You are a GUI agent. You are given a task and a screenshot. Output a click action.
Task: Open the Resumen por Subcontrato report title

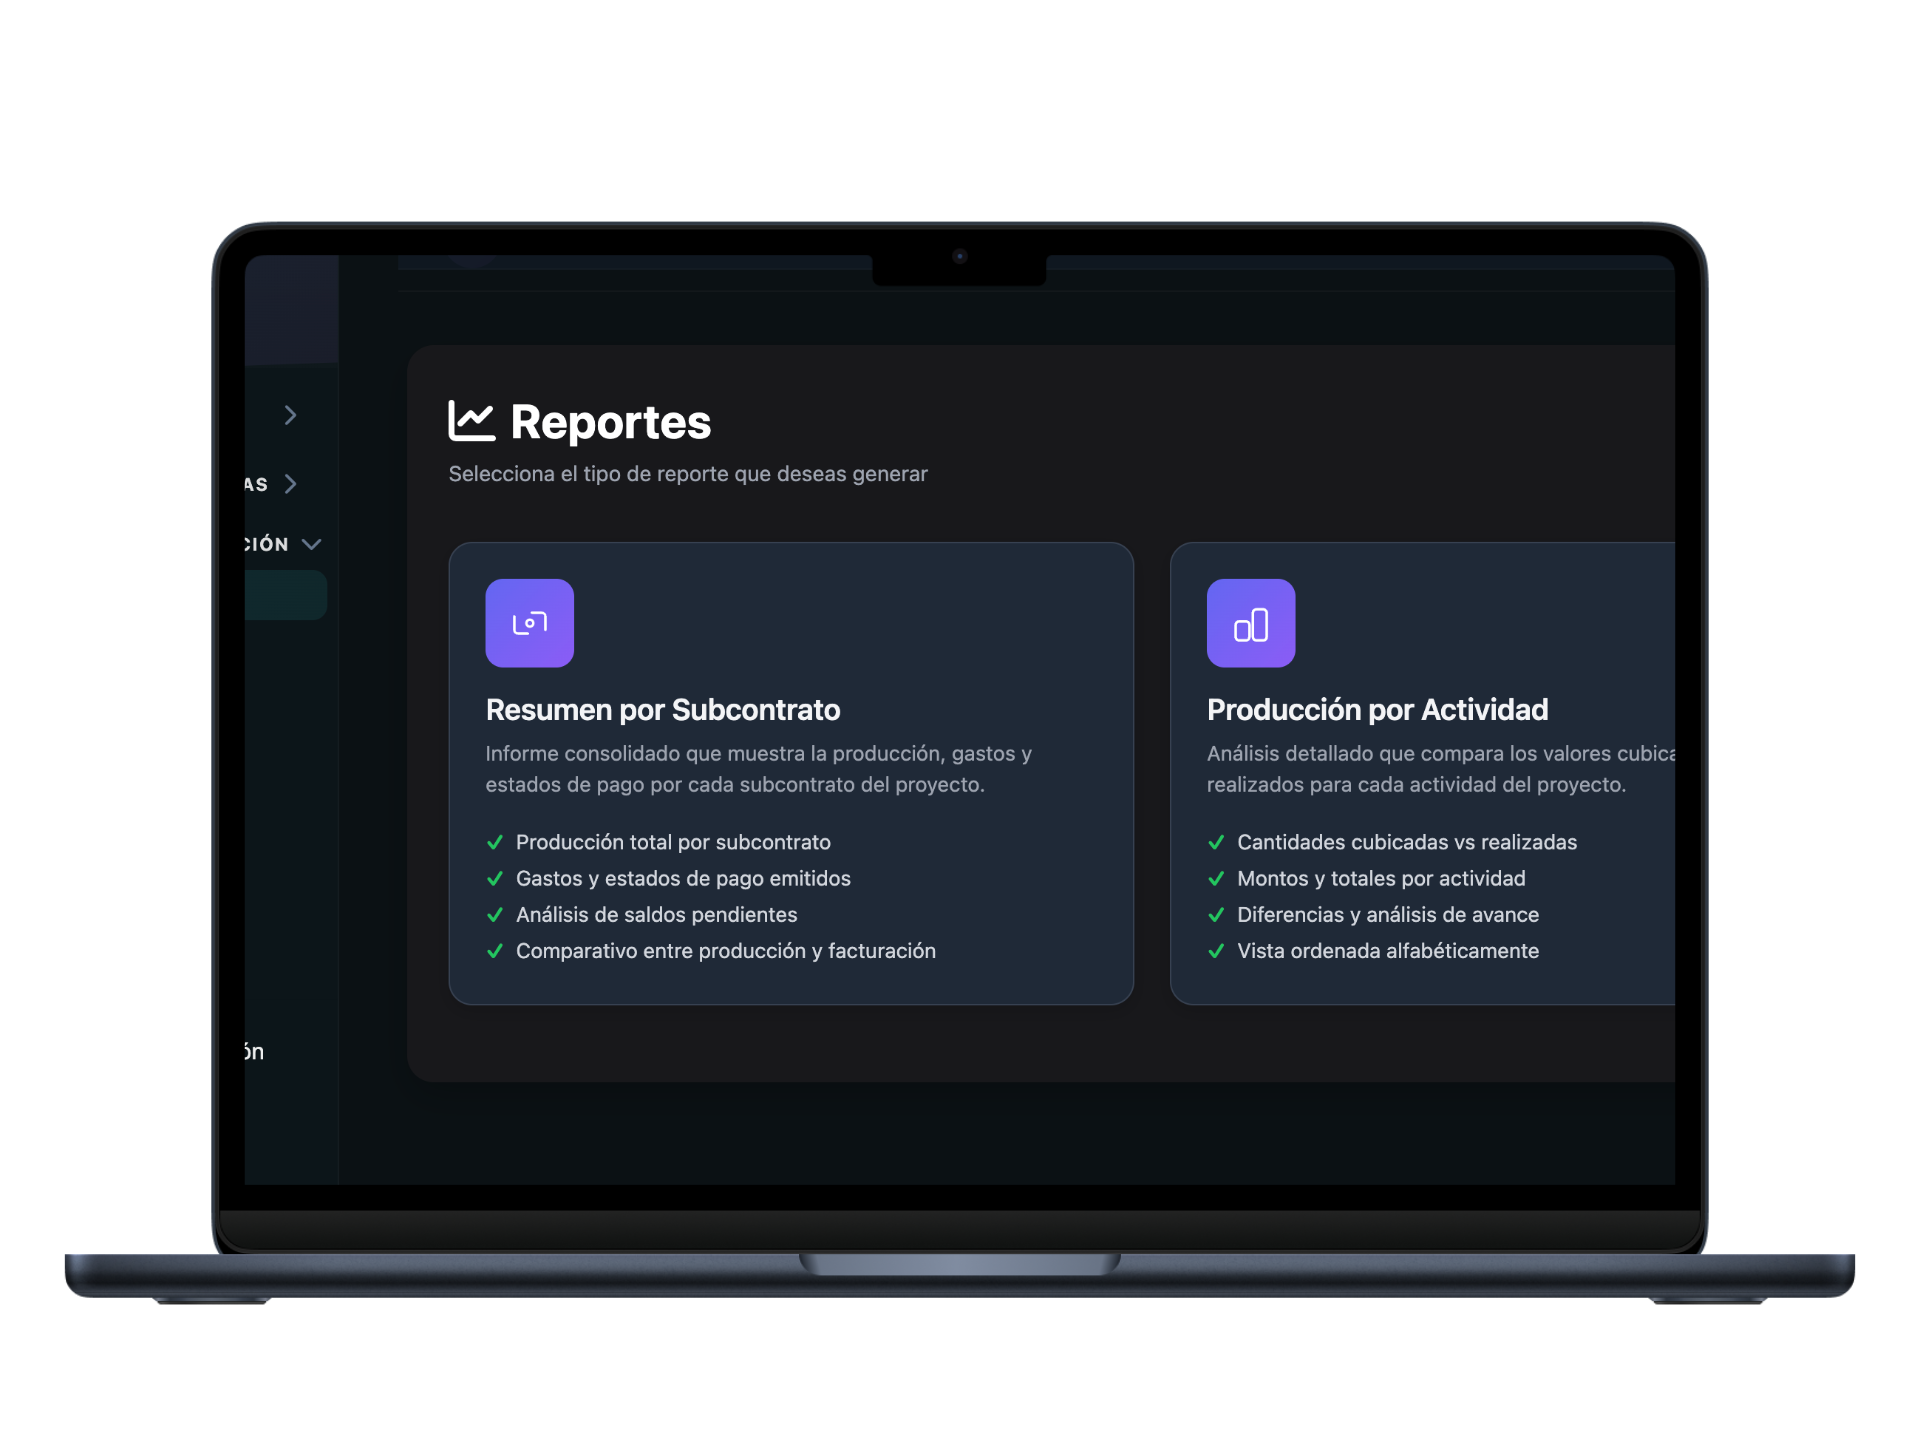click(x=662, y=709)
